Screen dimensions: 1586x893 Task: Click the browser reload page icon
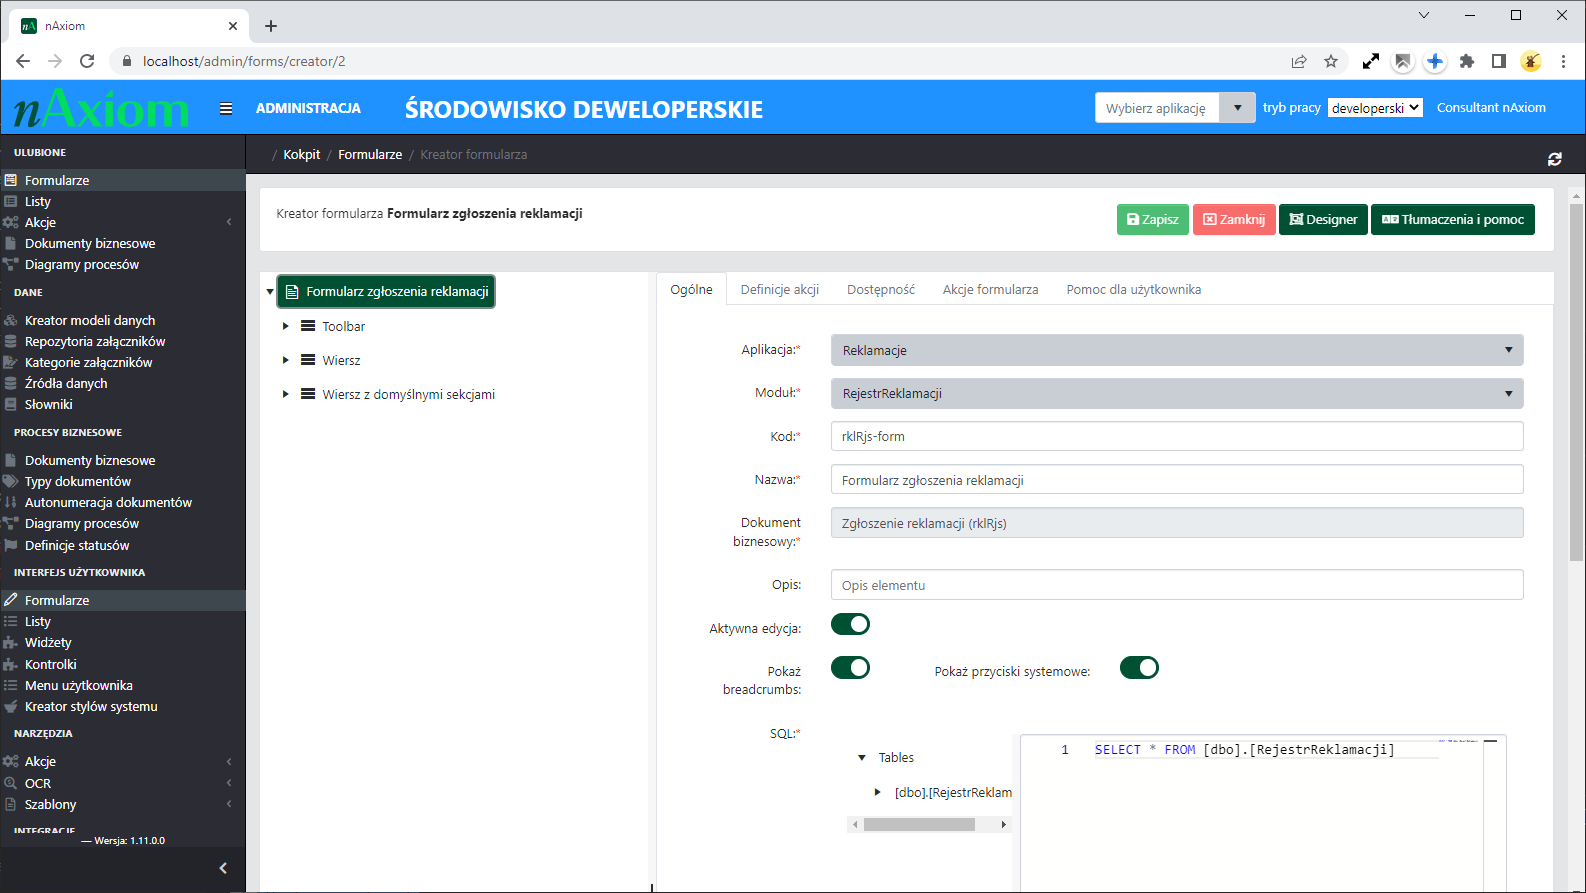click(87, 61)
